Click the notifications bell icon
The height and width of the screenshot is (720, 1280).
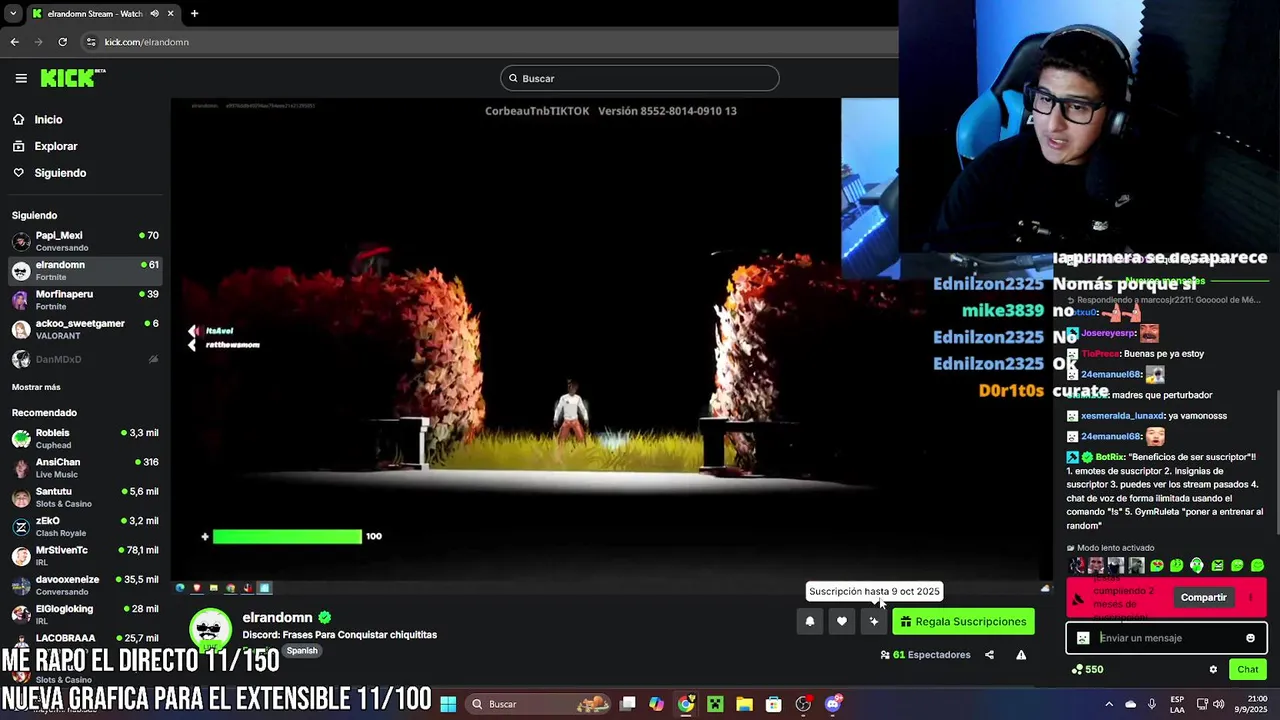pos(810,621)
